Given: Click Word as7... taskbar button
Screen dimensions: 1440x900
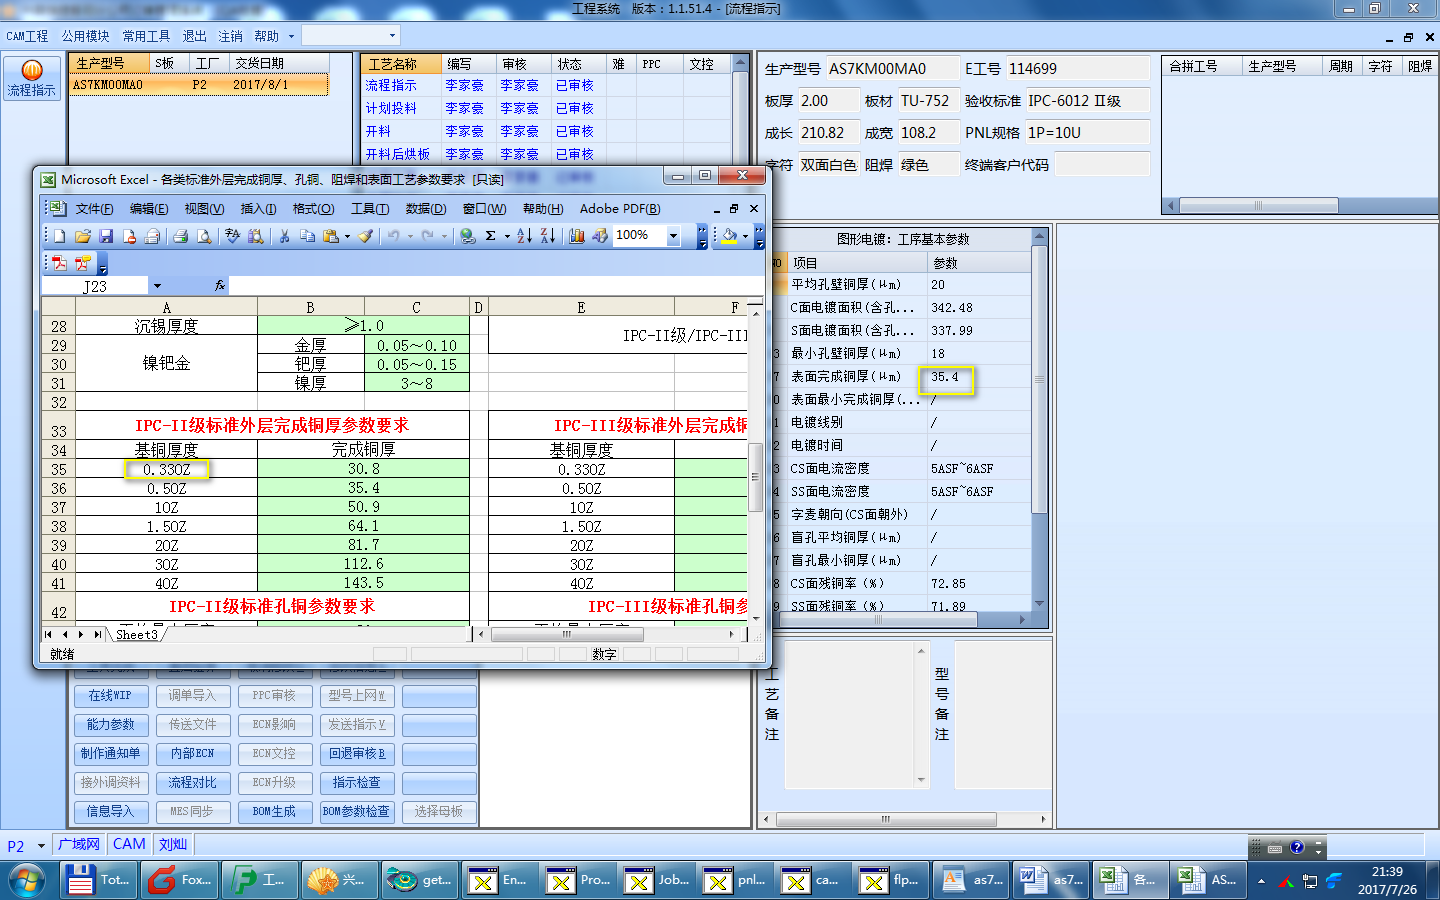Looking at the screenshot, I should pos(1051,880).
